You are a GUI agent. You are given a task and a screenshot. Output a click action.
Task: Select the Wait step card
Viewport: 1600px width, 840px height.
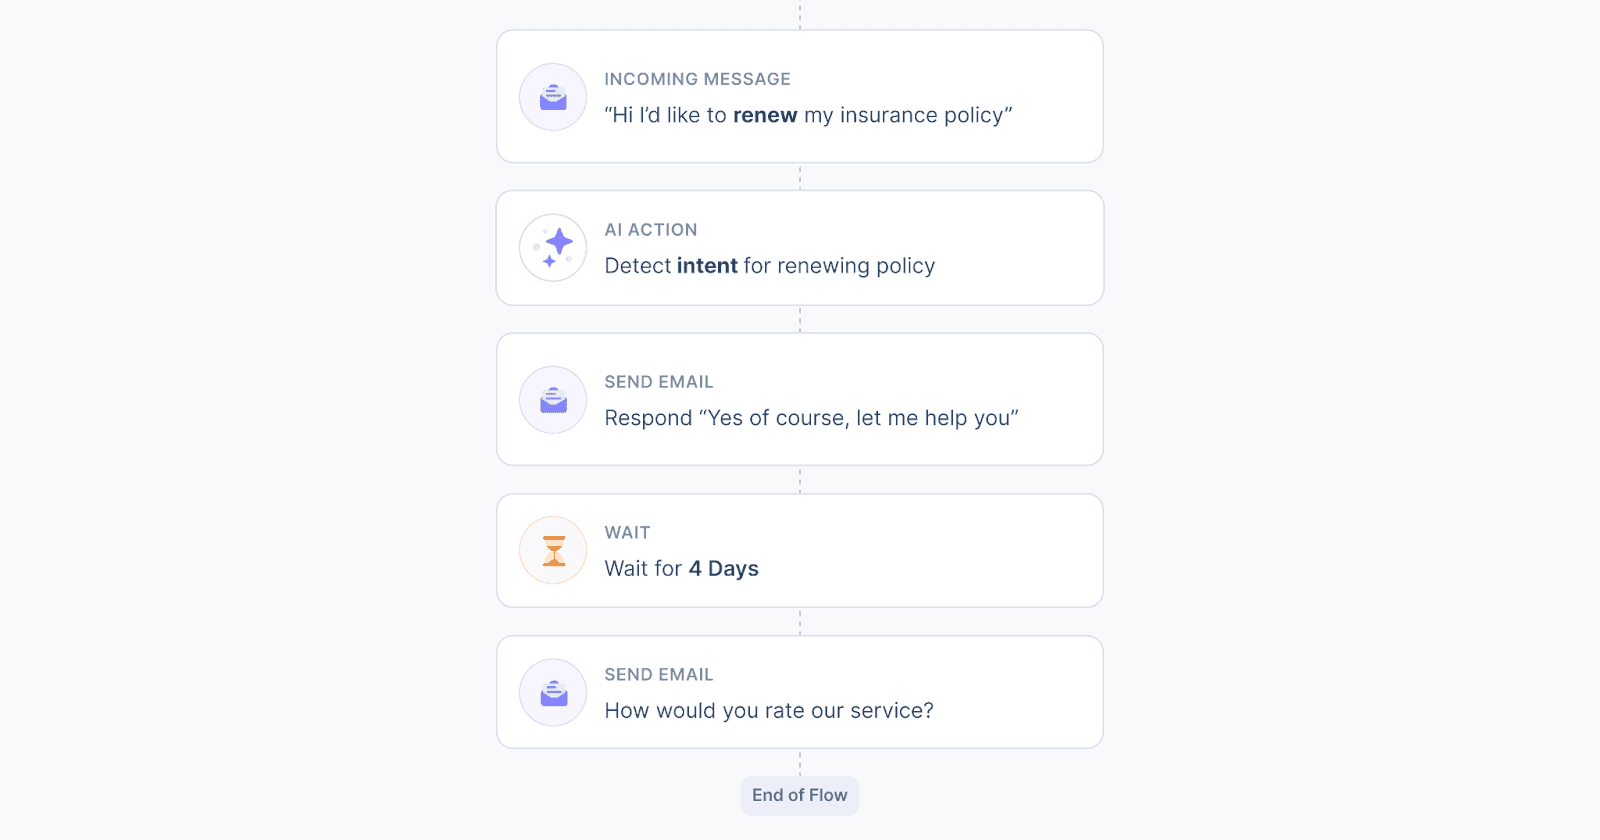point(800,550)
